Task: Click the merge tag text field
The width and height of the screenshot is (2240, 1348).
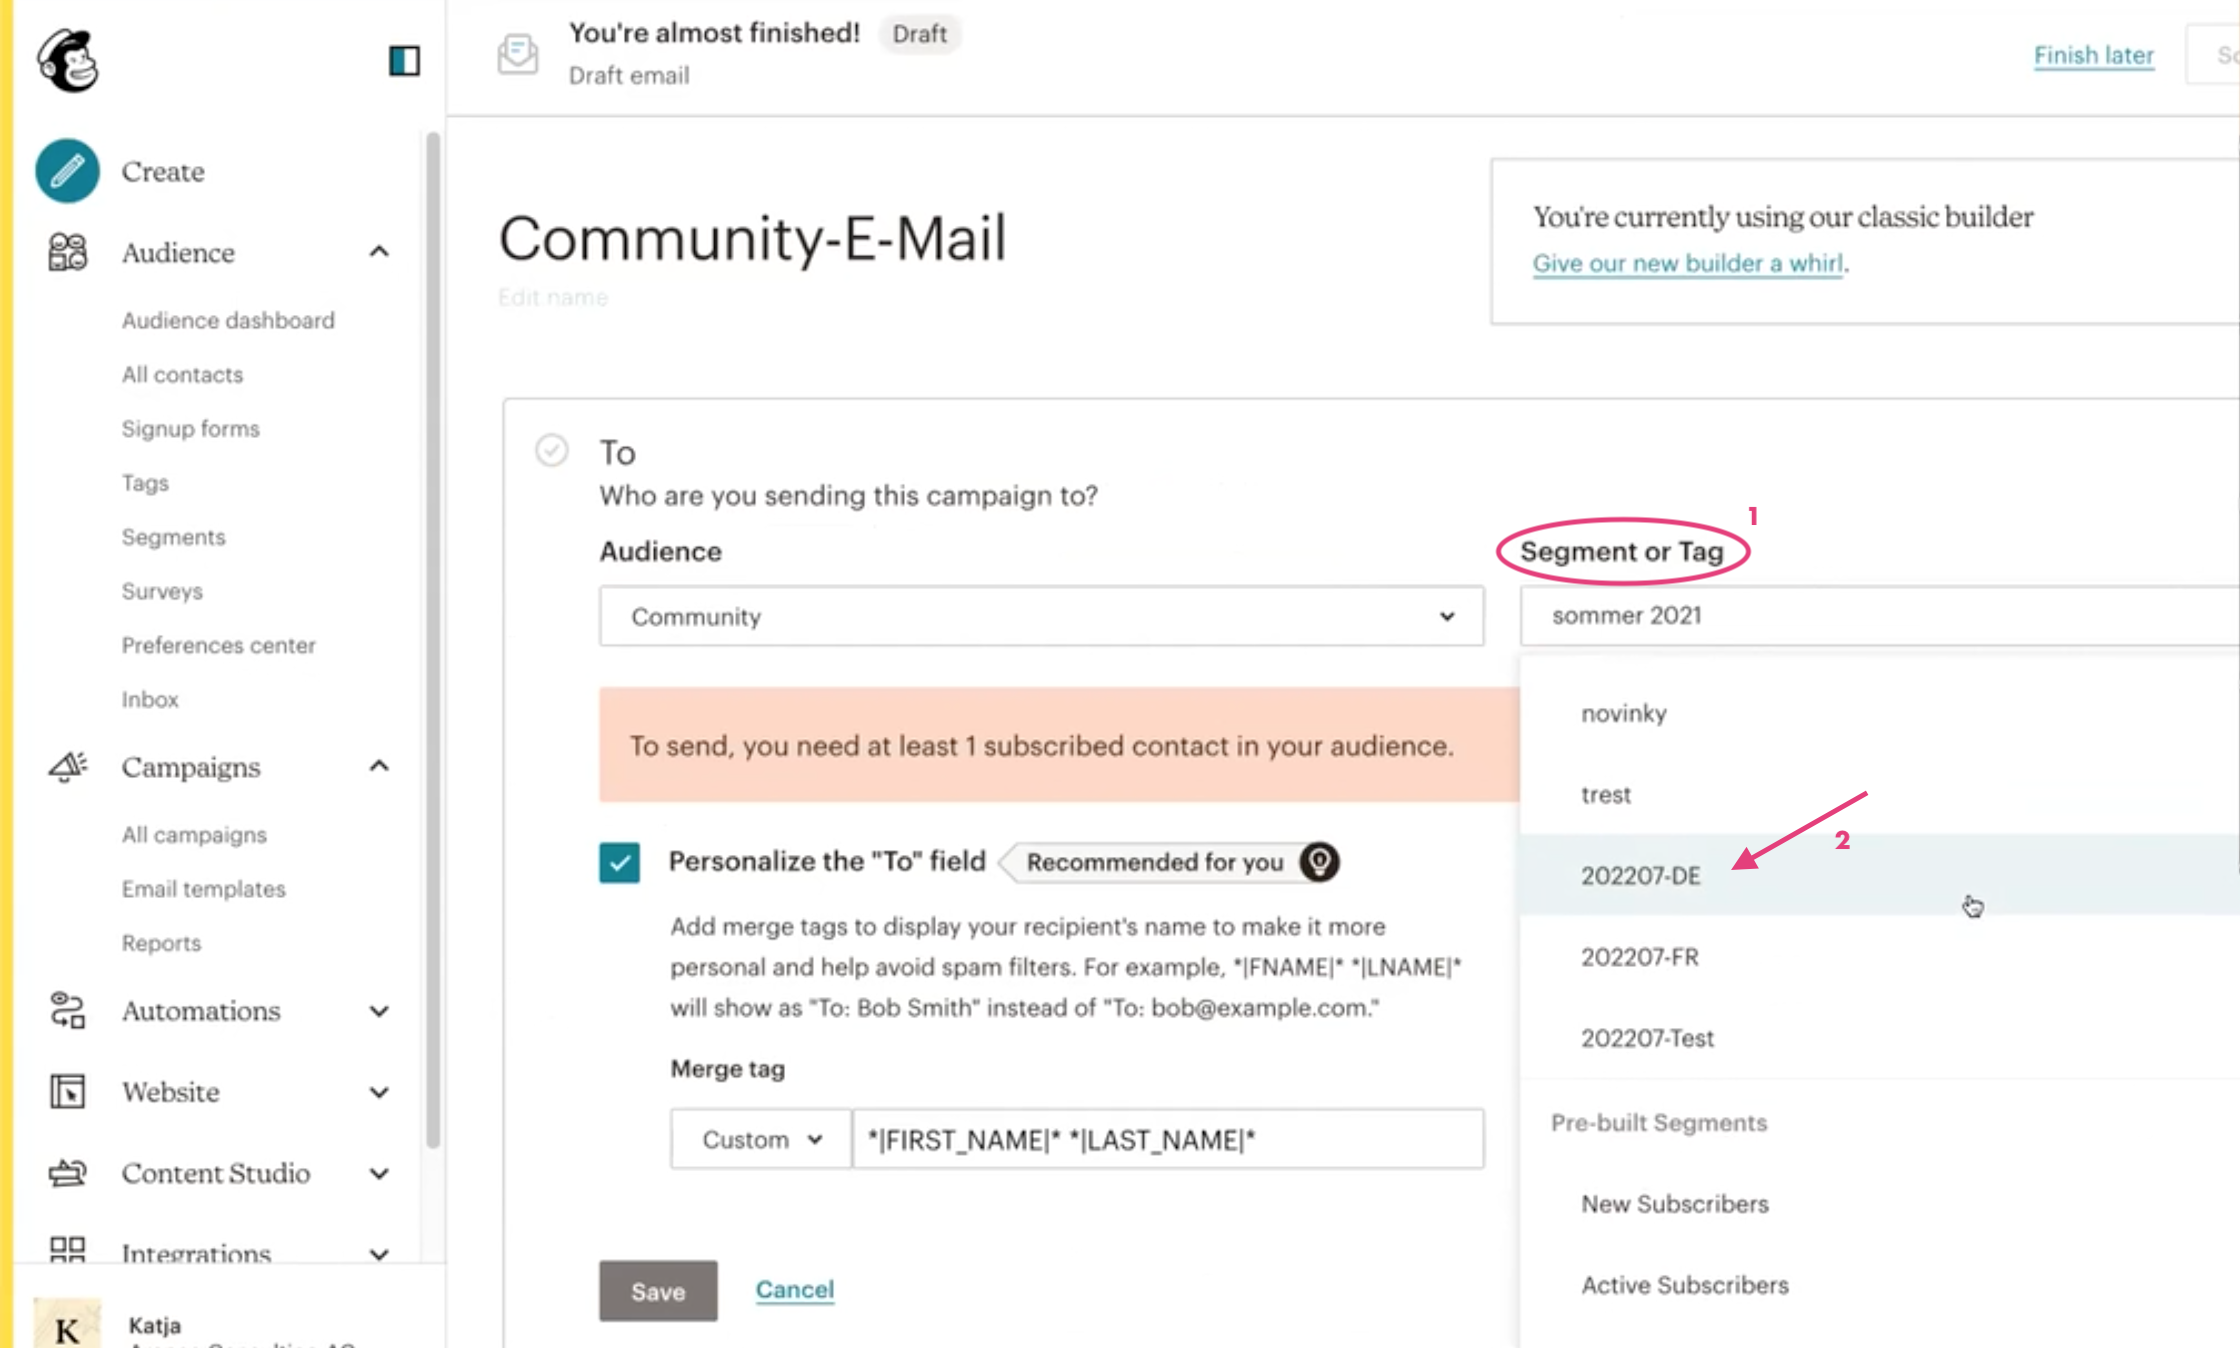Action: click(1167, 1139)
